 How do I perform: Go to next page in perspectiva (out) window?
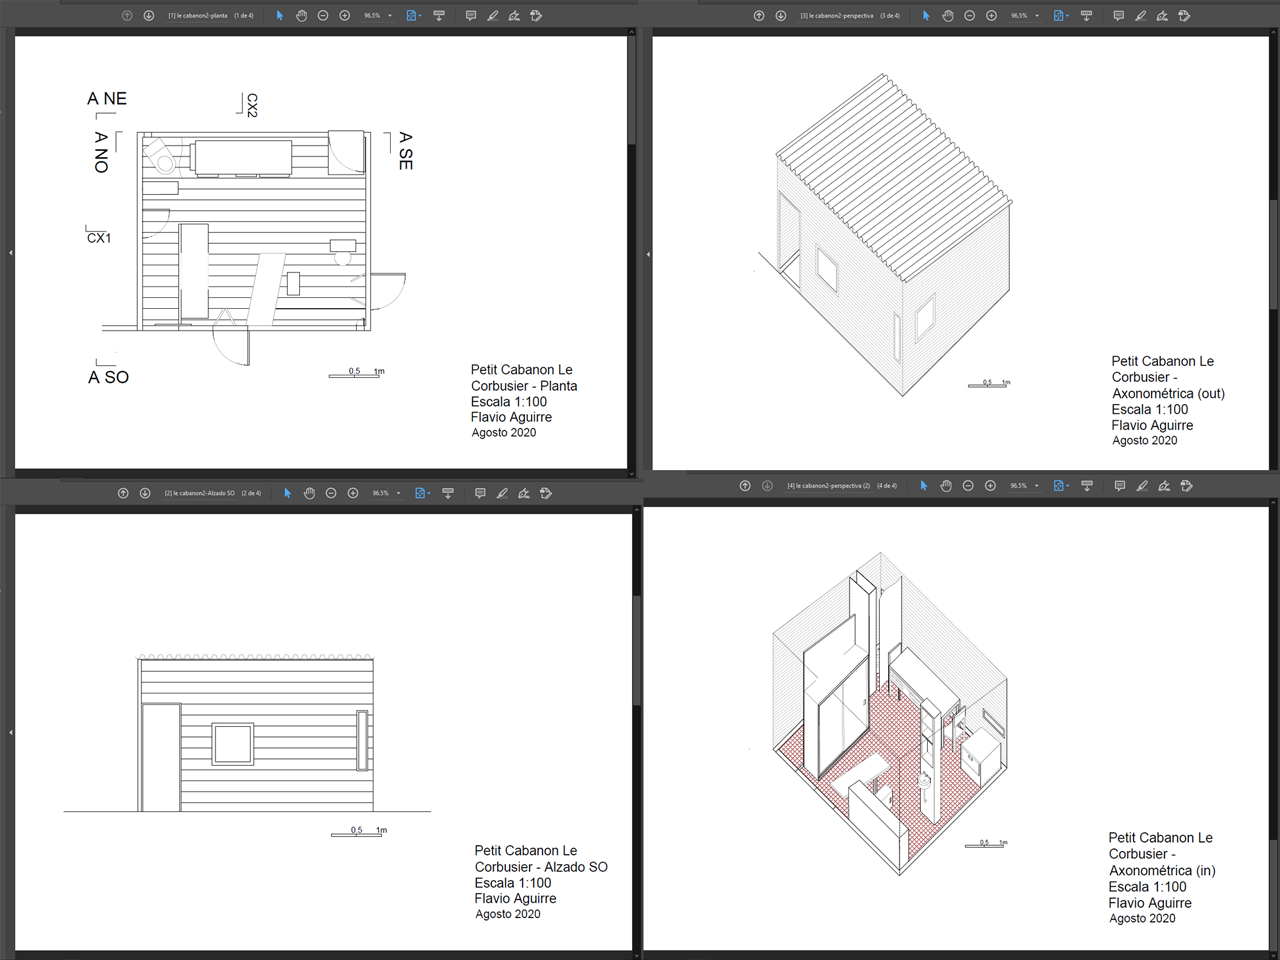click(781, 16)
